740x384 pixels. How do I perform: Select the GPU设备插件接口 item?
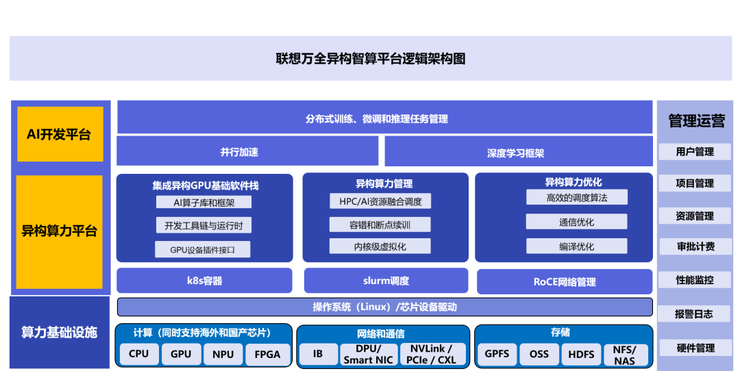202,250
